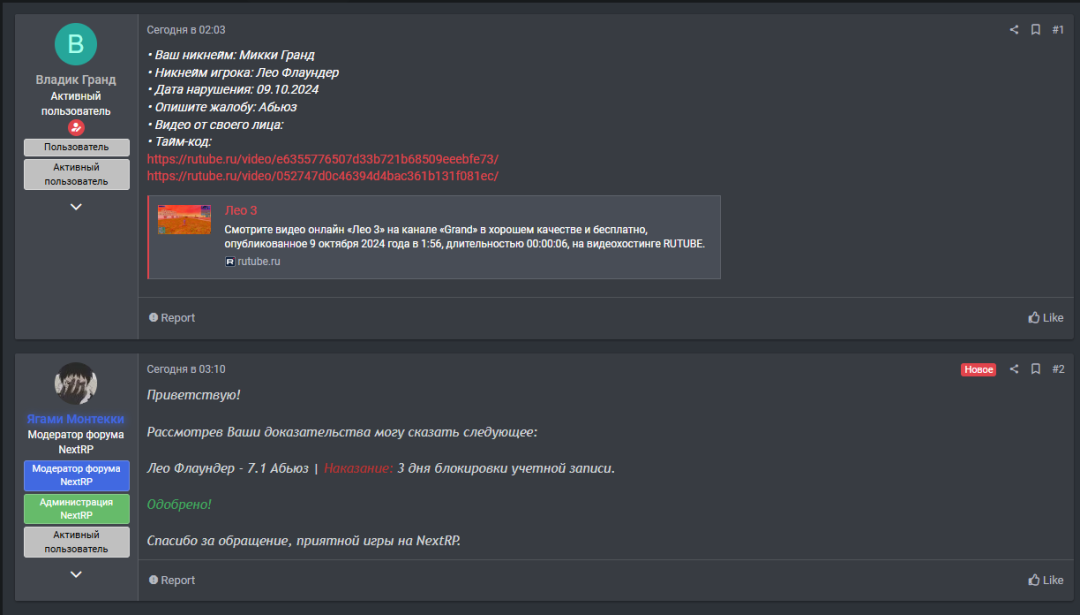
Task: Open Ягами Монтекки username profile
Action: (76, 419)
